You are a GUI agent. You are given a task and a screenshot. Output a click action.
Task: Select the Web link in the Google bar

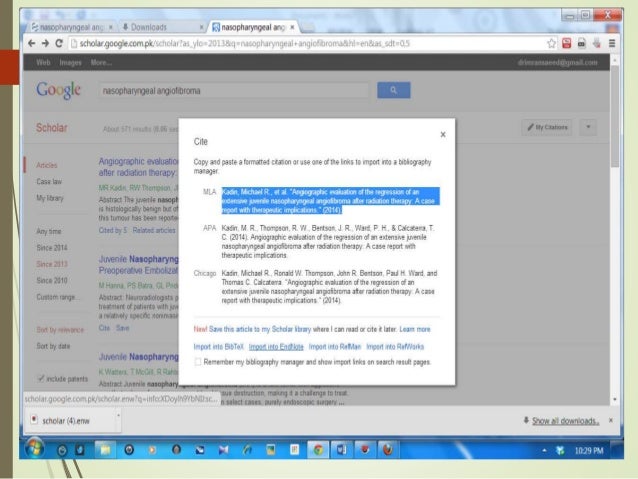point(43,62)
